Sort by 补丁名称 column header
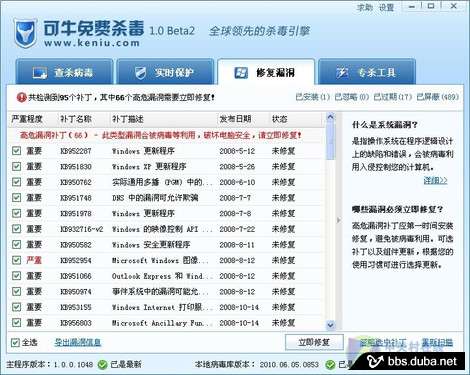 76,119
